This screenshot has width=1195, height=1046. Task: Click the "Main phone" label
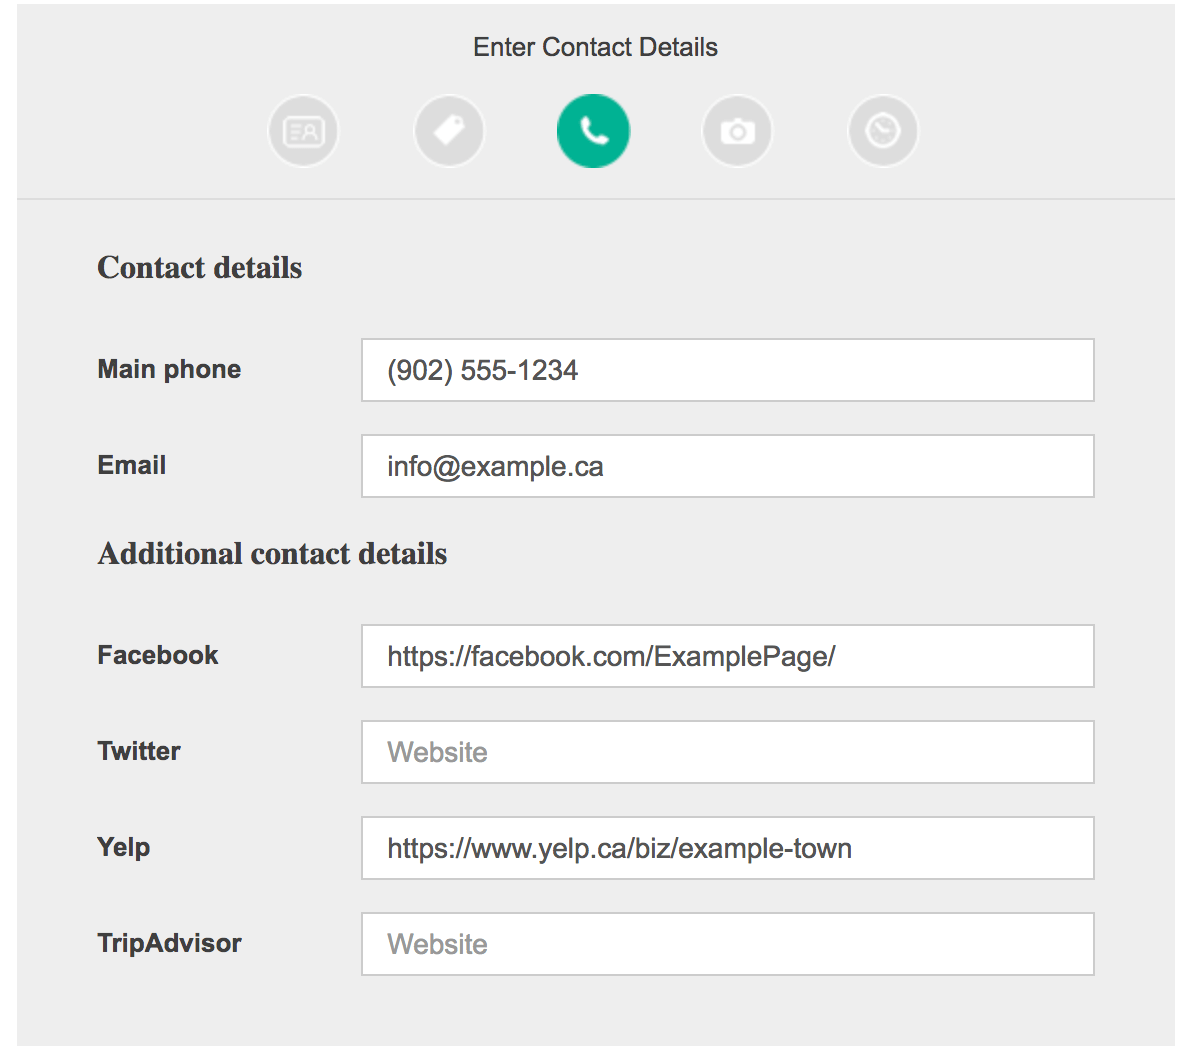pyautogui.click(x=169, y=369)
